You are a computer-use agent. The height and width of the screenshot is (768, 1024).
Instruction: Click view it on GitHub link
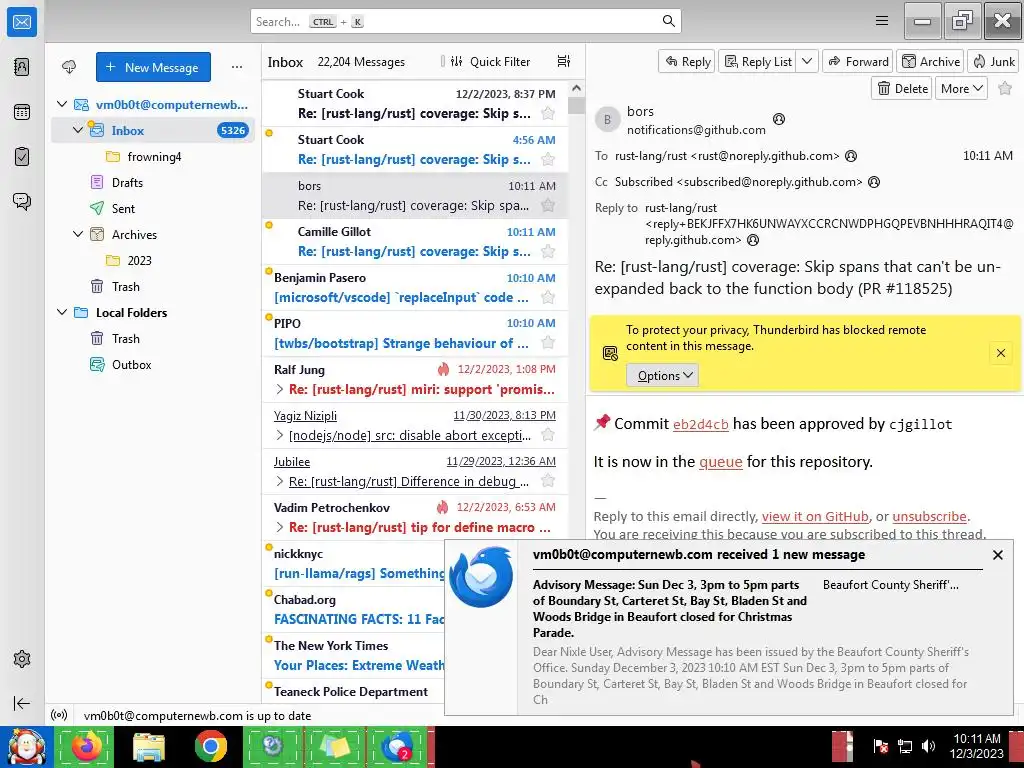pos(815,517)
